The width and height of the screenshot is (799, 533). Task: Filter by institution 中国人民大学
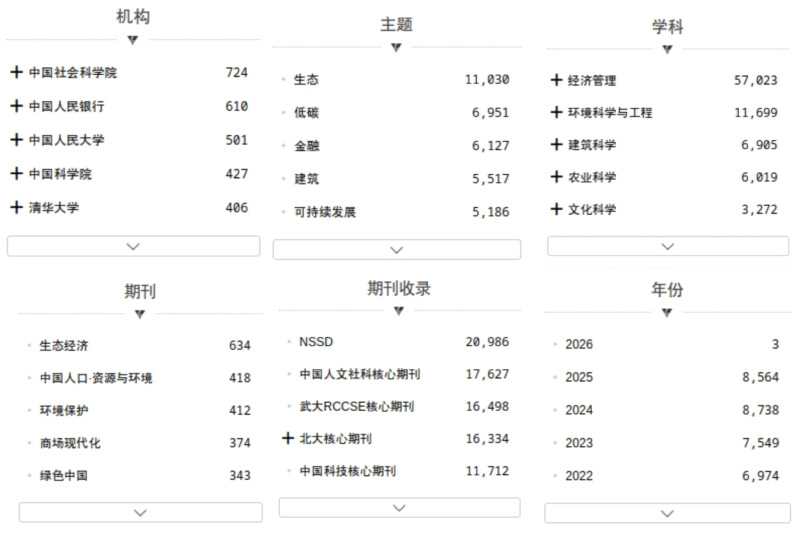point(66,140)
